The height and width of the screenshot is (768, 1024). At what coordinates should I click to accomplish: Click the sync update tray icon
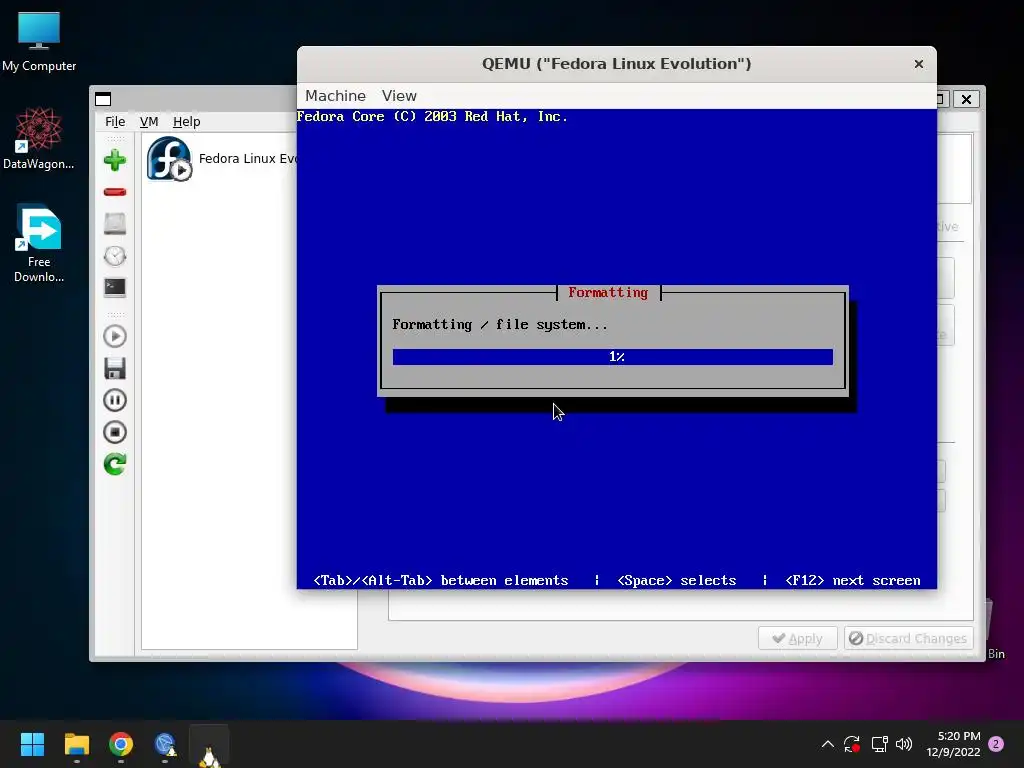coord(852,744)
